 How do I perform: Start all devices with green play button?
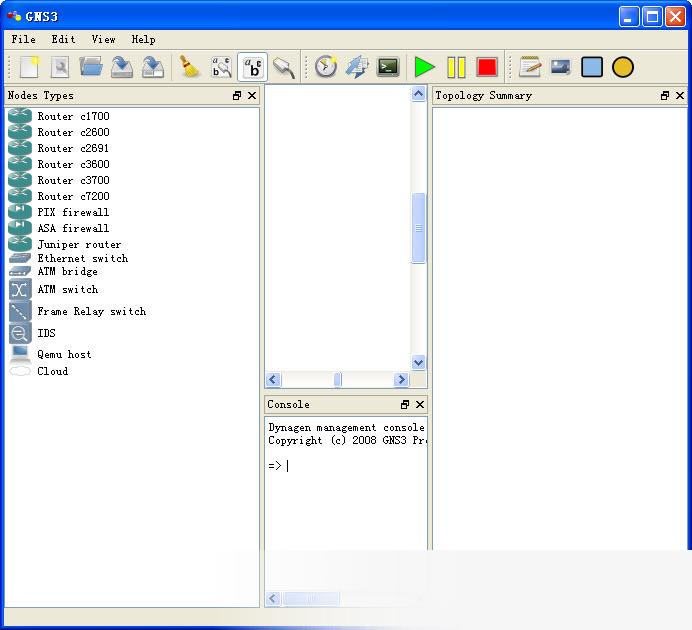click(425, 68)
